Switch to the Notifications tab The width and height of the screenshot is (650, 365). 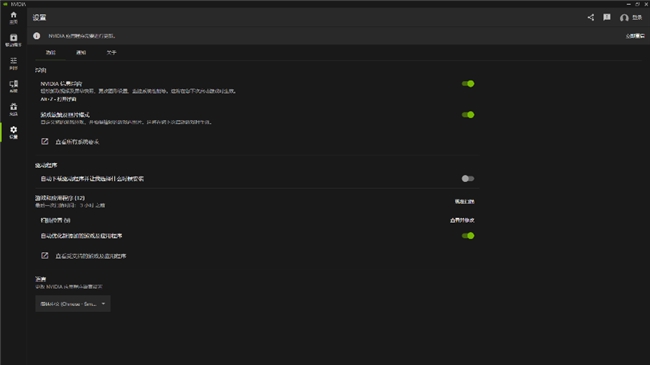(81, 53)
